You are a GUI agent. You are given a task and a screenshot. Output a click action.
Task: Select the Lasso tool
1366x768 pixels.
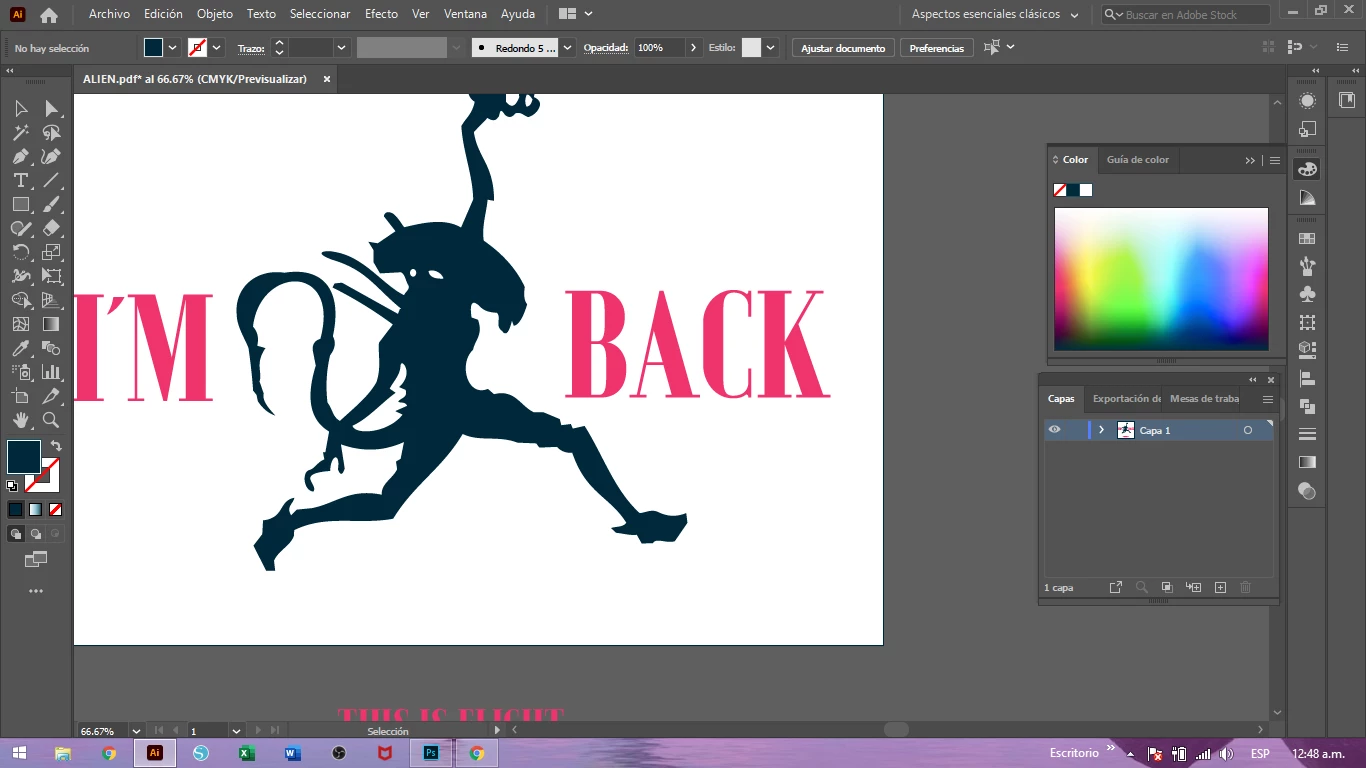click(51, 132)
